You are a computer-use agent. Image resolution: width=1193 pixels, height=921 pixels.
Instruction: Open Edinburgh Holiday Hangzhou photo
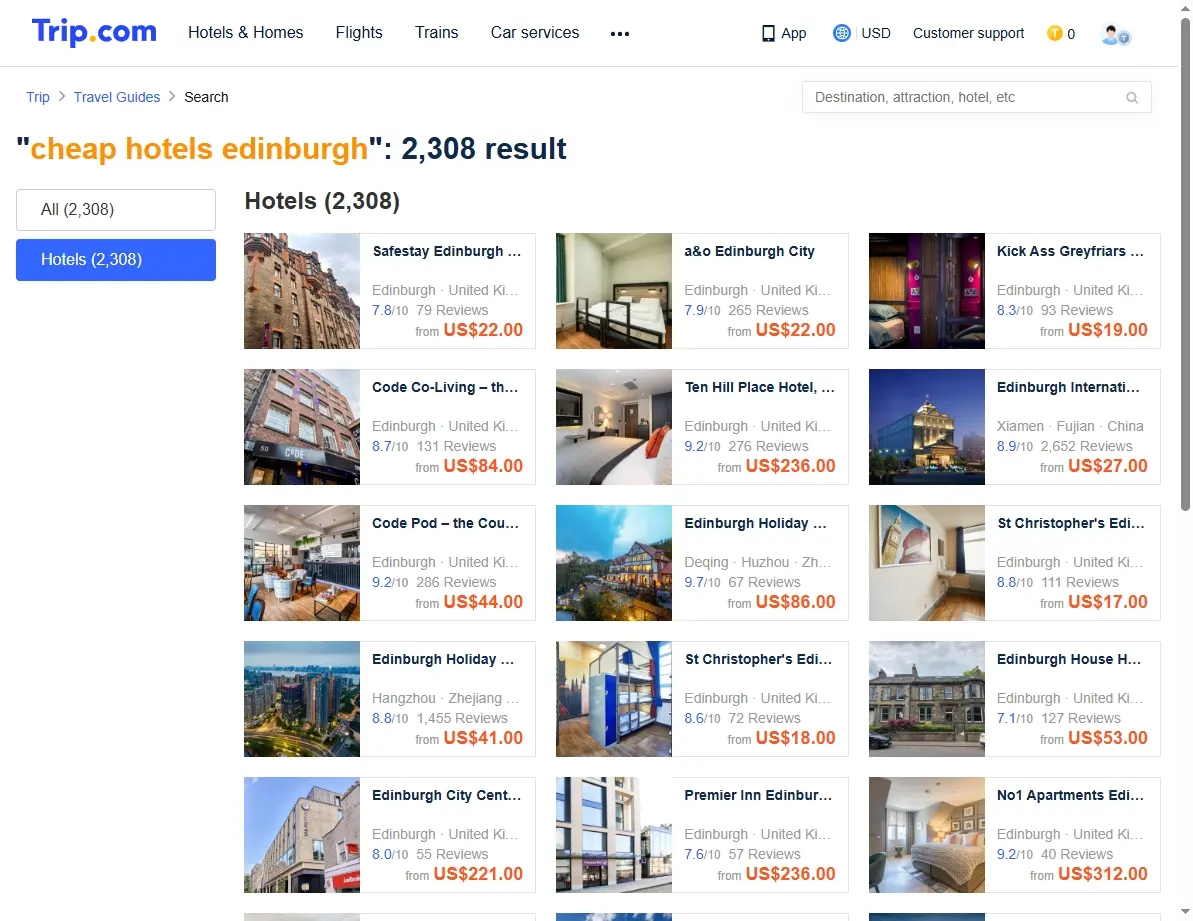point(302,699)
